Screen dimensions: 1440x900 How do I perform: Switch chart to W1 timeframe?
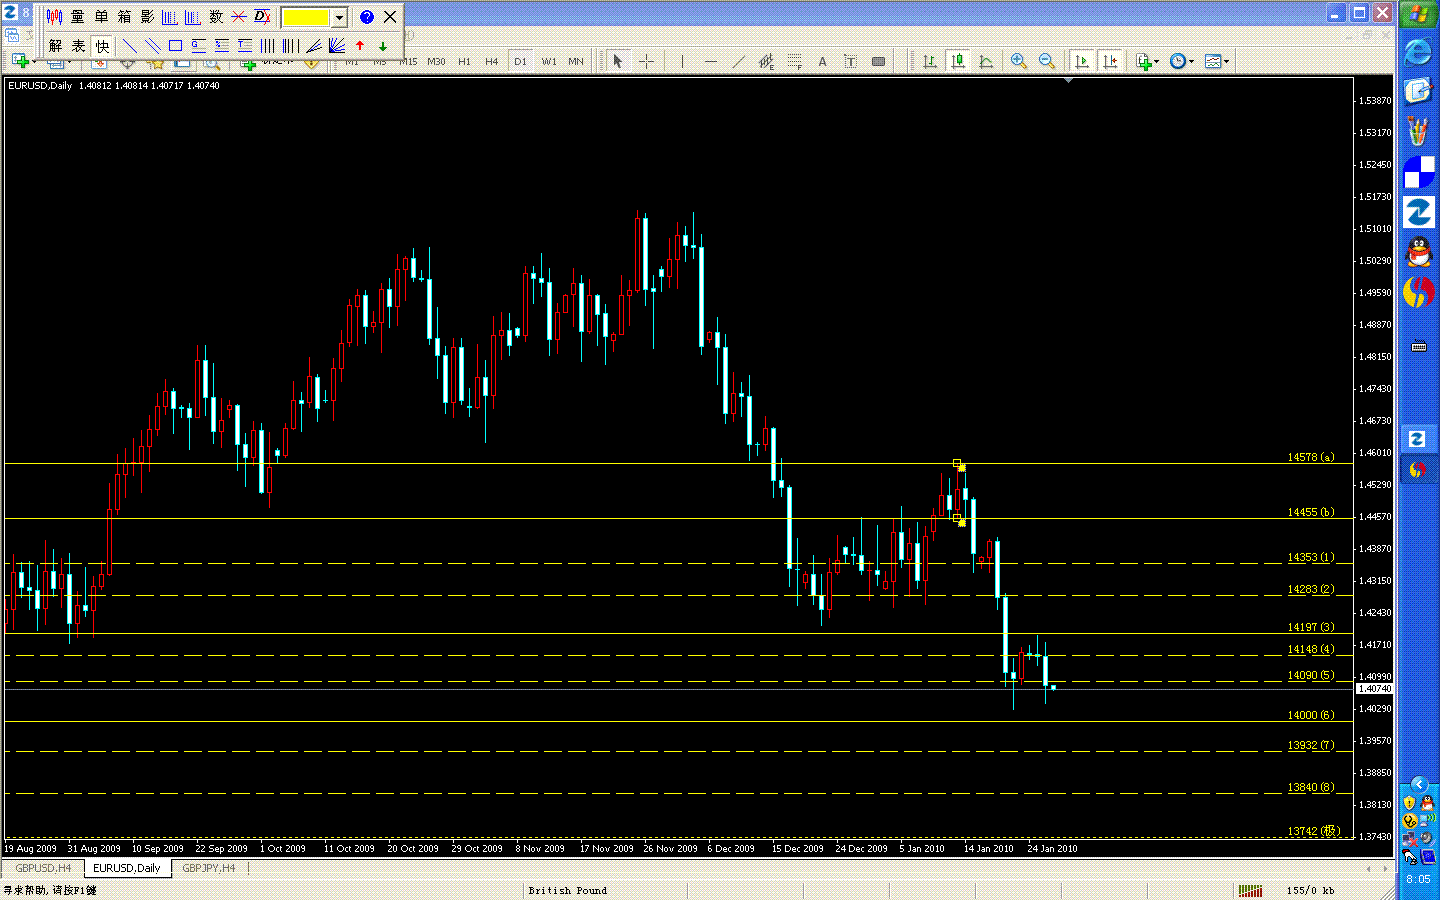549,62
